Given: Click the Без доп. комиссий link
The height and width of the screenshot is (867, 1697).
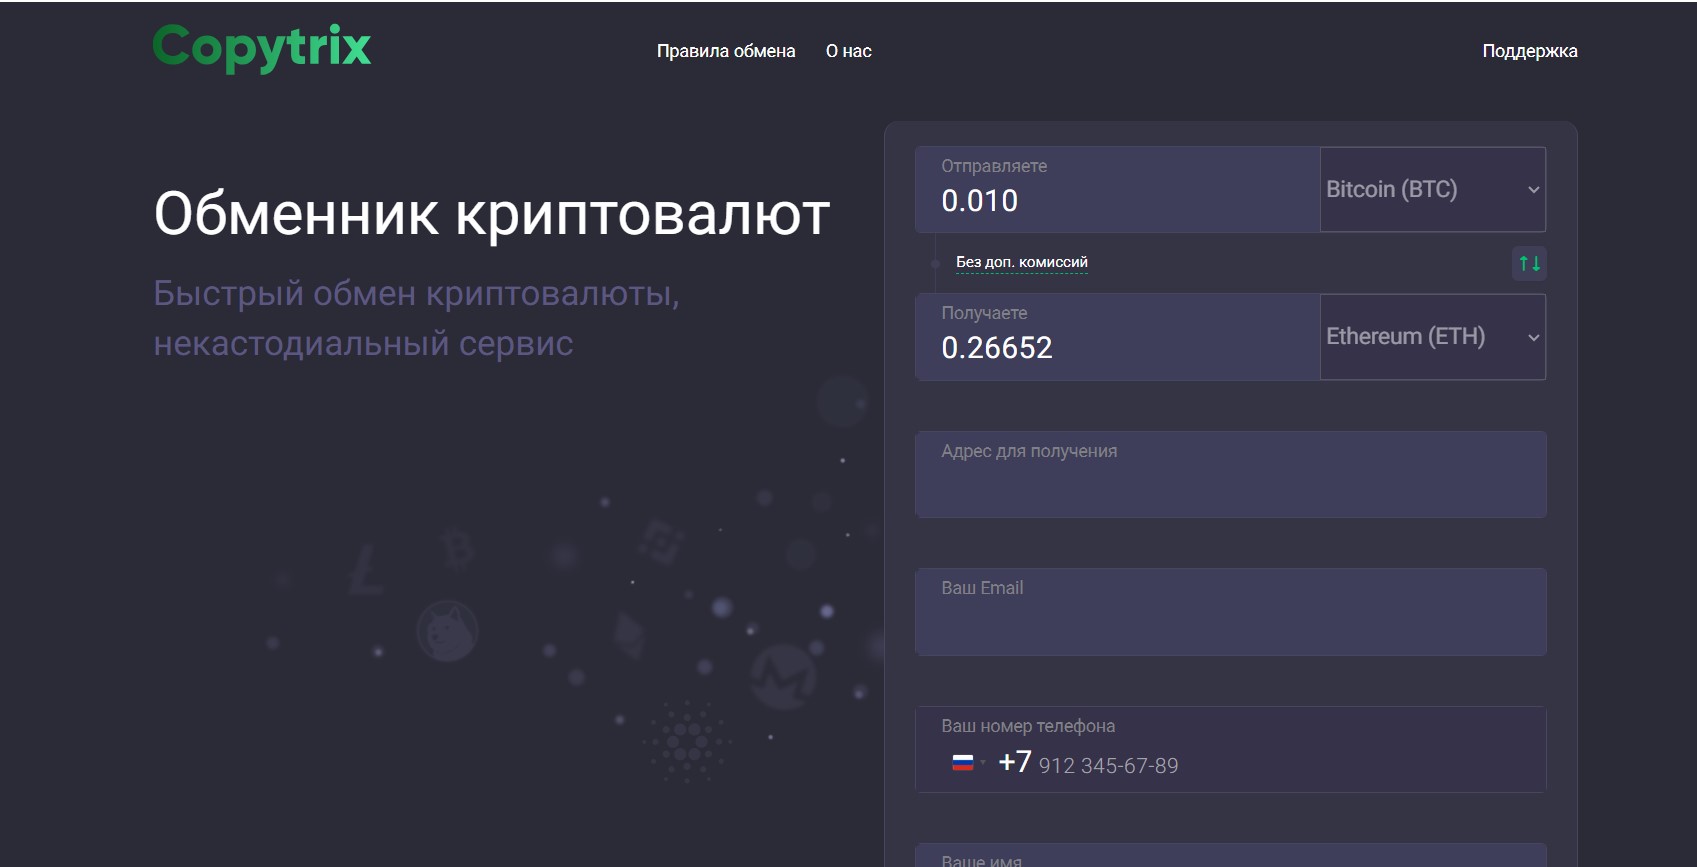Looking at the screenshot, I should (x=1021, y=262).
